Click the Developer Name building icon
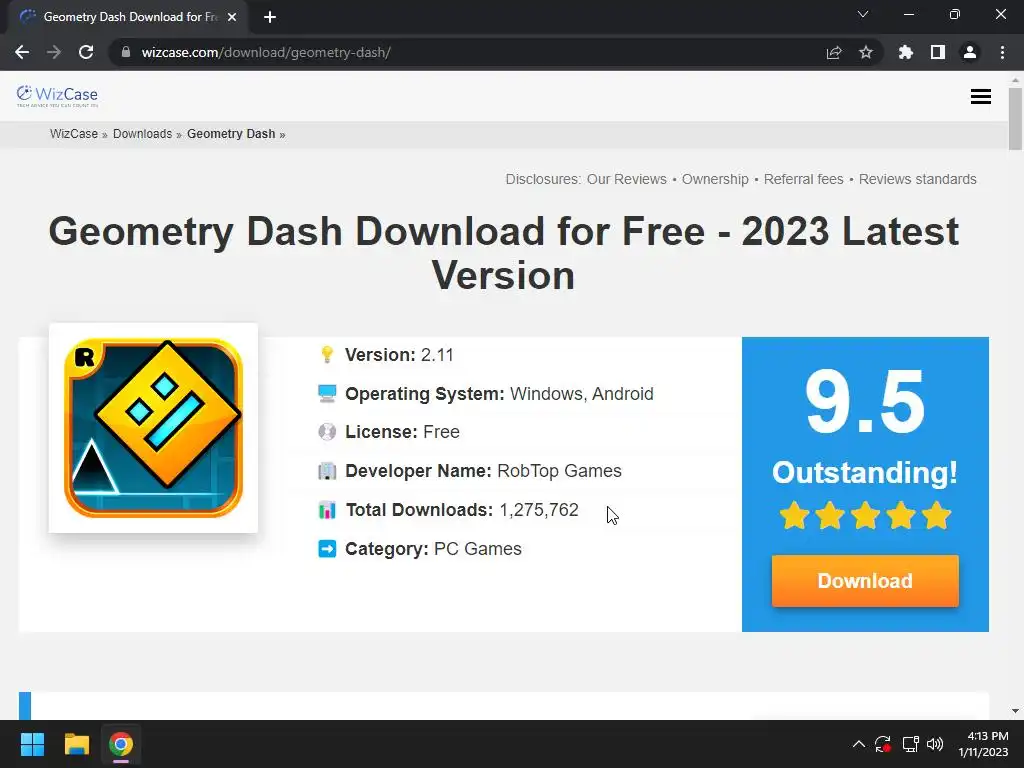Screen dimensions: 1024x768 click(327, 471)
